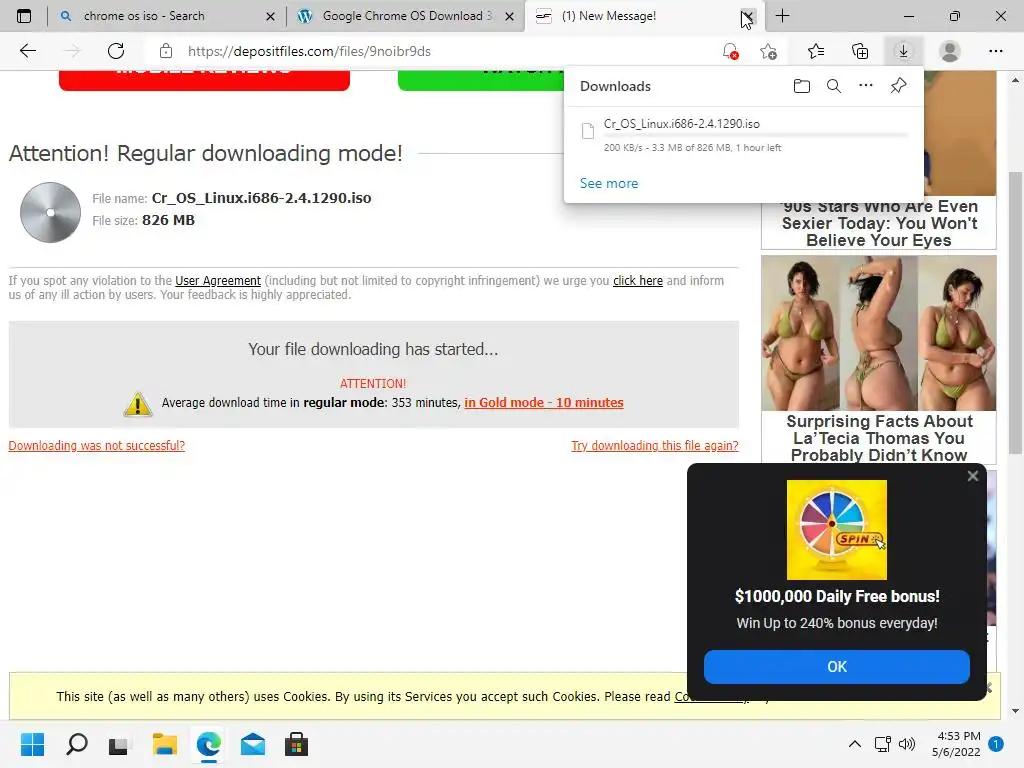Click the page vertical scrollbar thumb
Viewport: 1024px width, 768px height.
coord(1014,312)
